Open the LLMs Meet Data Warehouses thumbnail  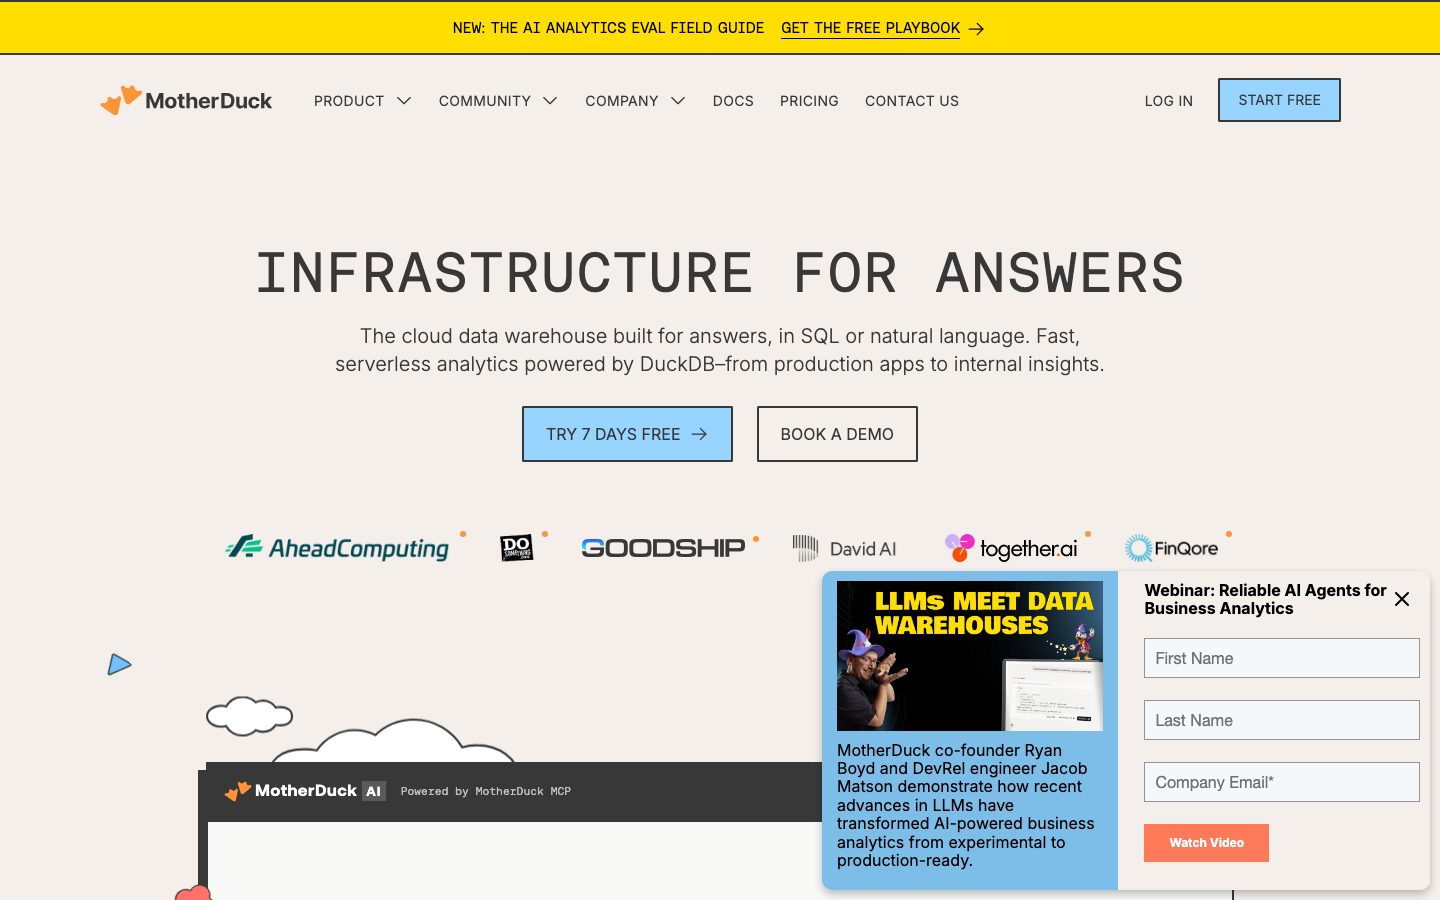970,656
